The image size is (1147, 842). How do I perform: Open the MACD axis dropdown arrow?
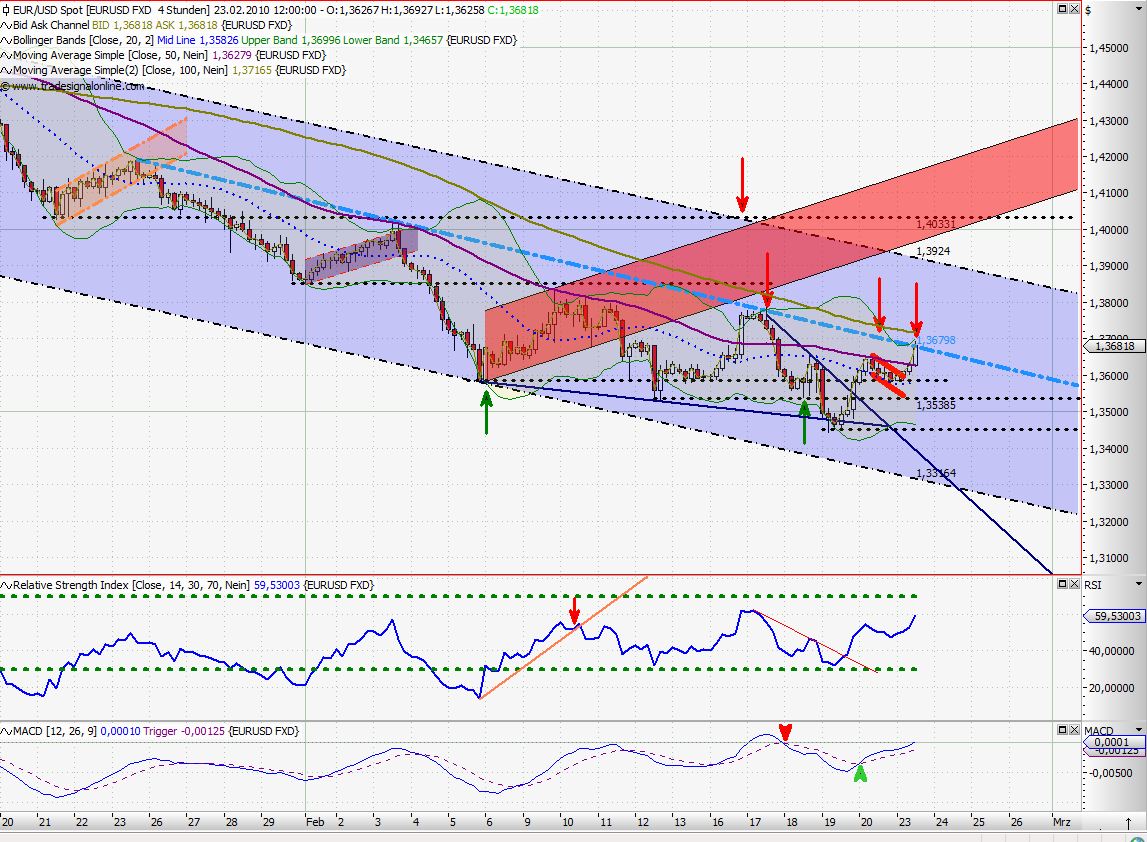[x=1139, y=730]
